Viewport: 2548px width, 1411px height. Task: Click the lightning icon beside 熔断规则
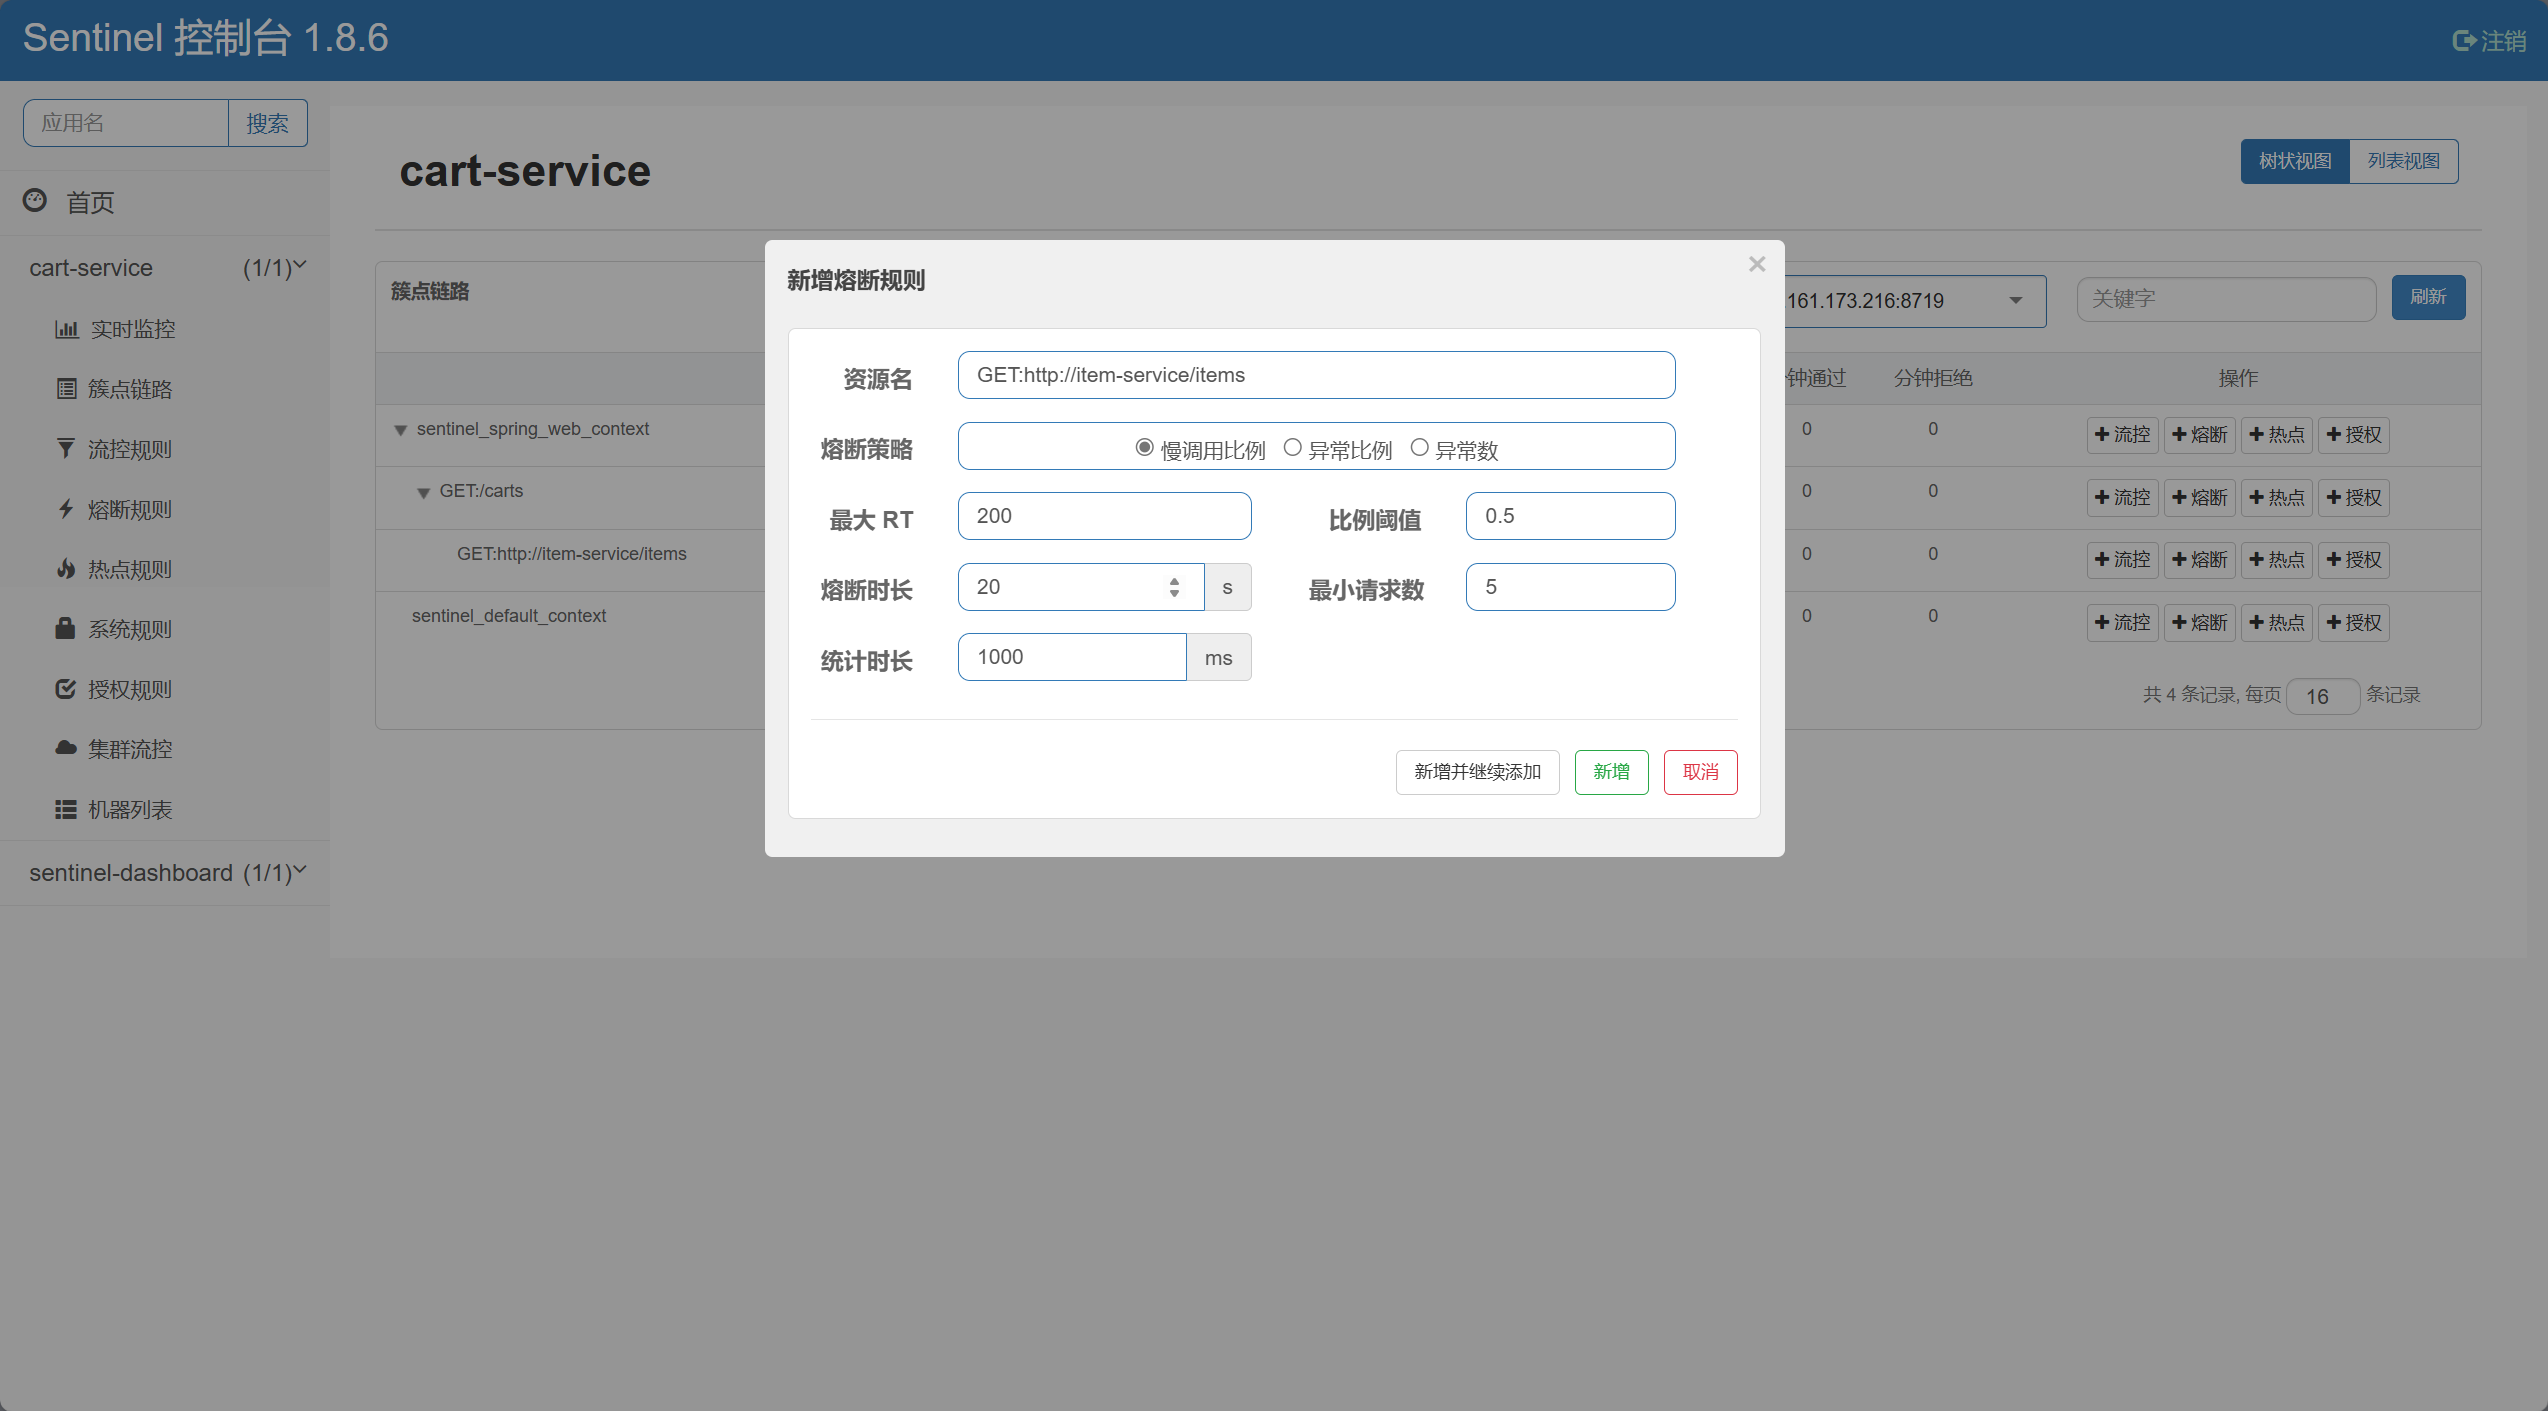pyautogui.click(x=66, y=509)
